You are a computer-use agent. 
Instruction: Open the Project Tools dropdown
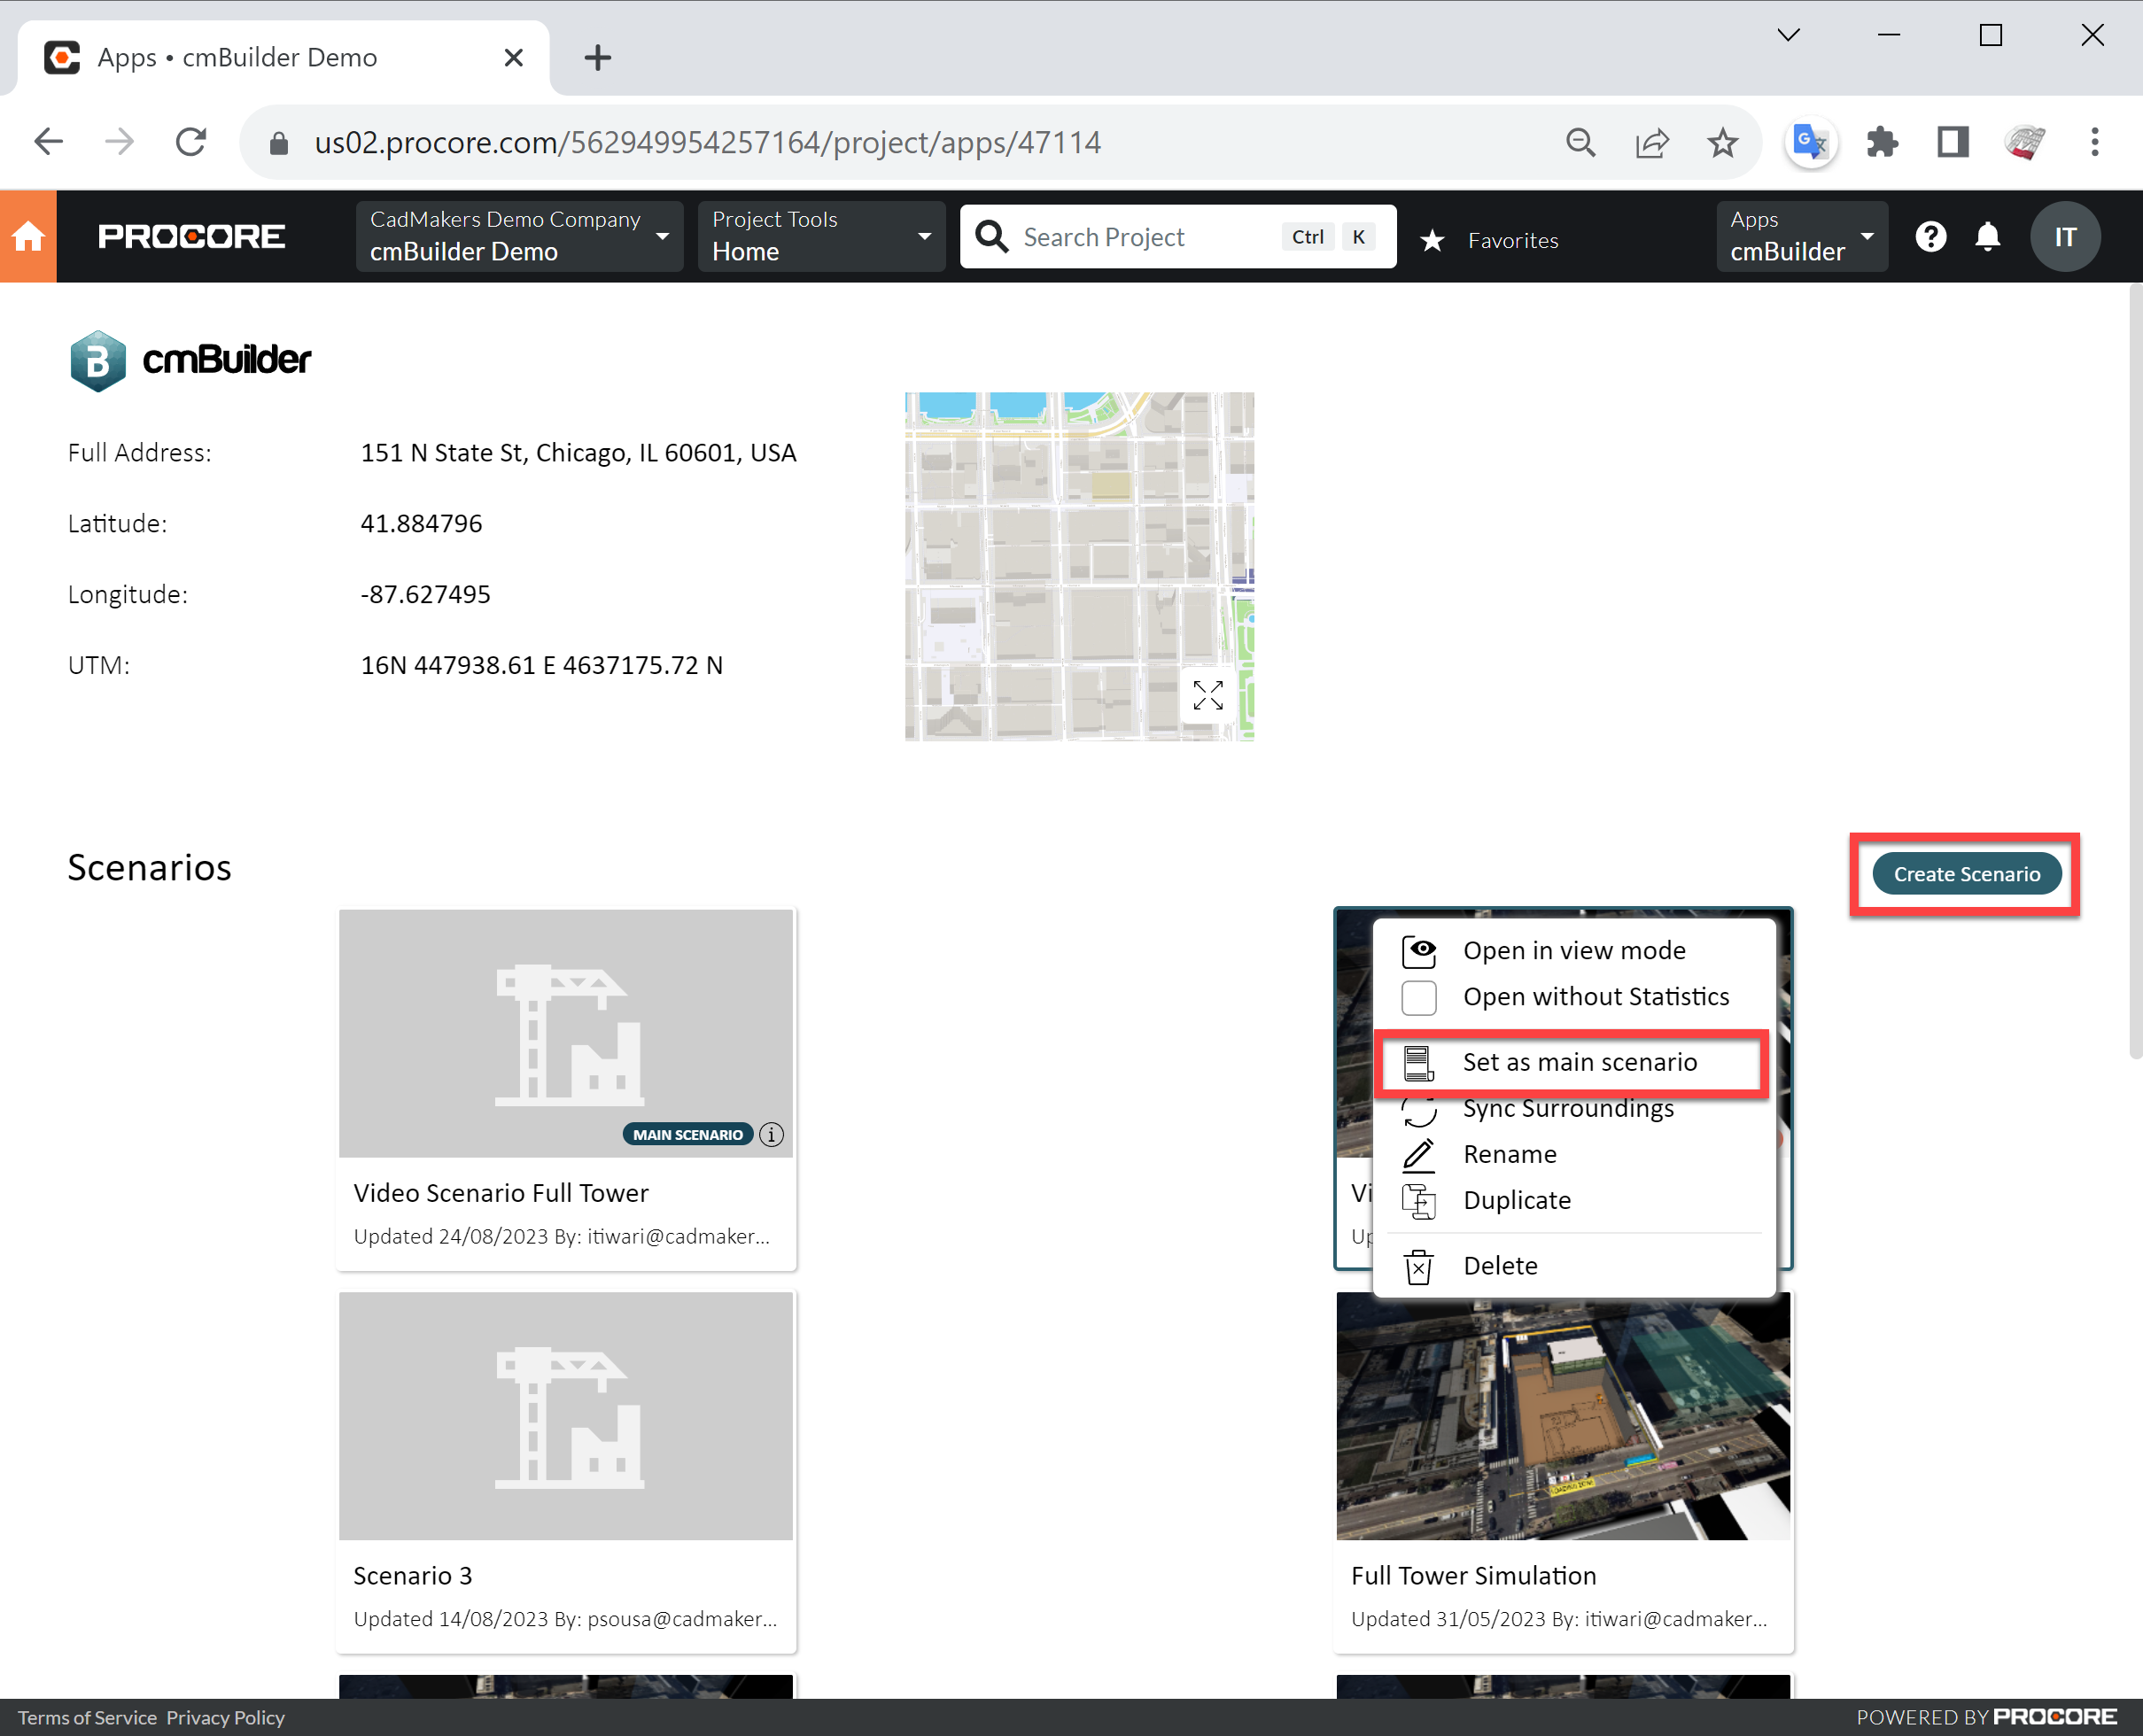pyautogui.click(x=923, y=236)
